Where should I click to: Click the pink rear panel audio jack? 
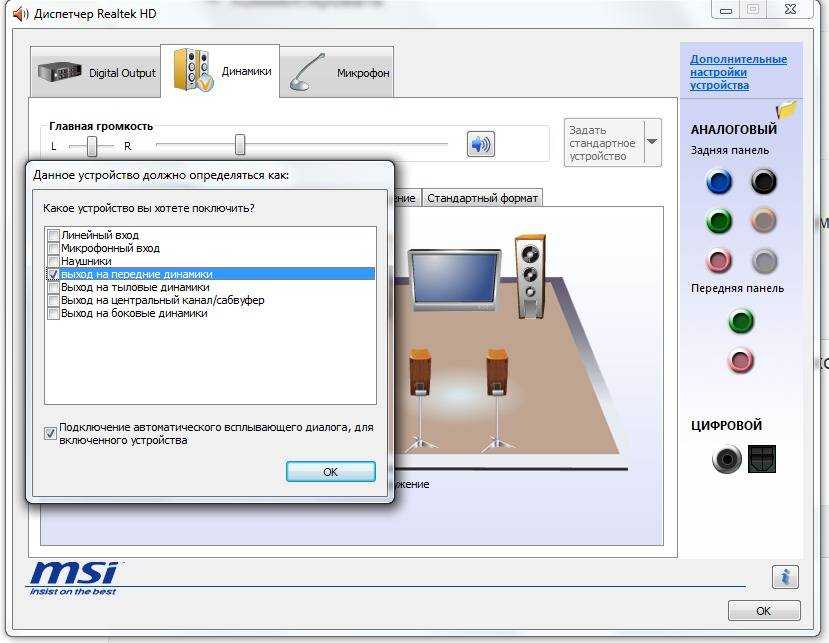click(x=719, y=260)
